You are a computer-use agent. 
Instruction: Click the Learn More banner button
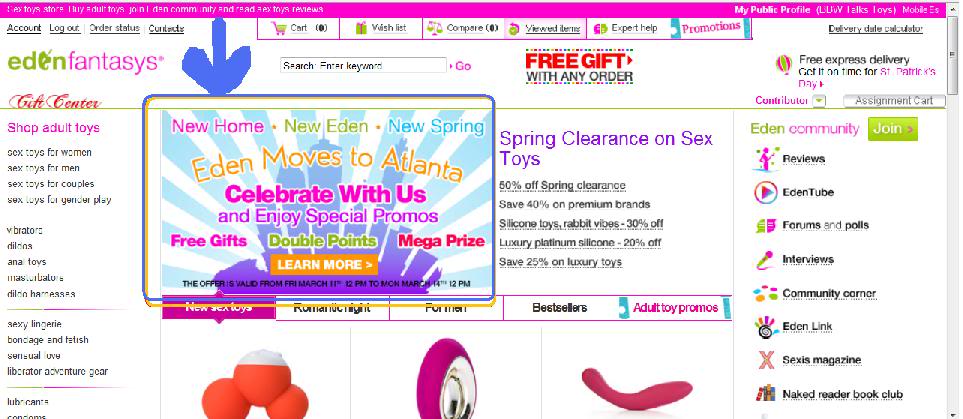[x=324, y=265]
